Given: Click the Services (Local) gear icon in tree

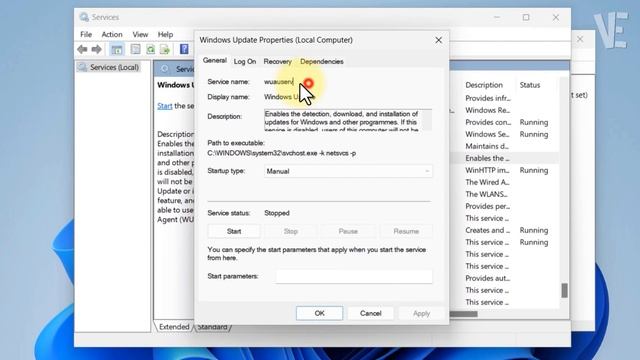Looking at the screenshot, I should tap(82, 67).
